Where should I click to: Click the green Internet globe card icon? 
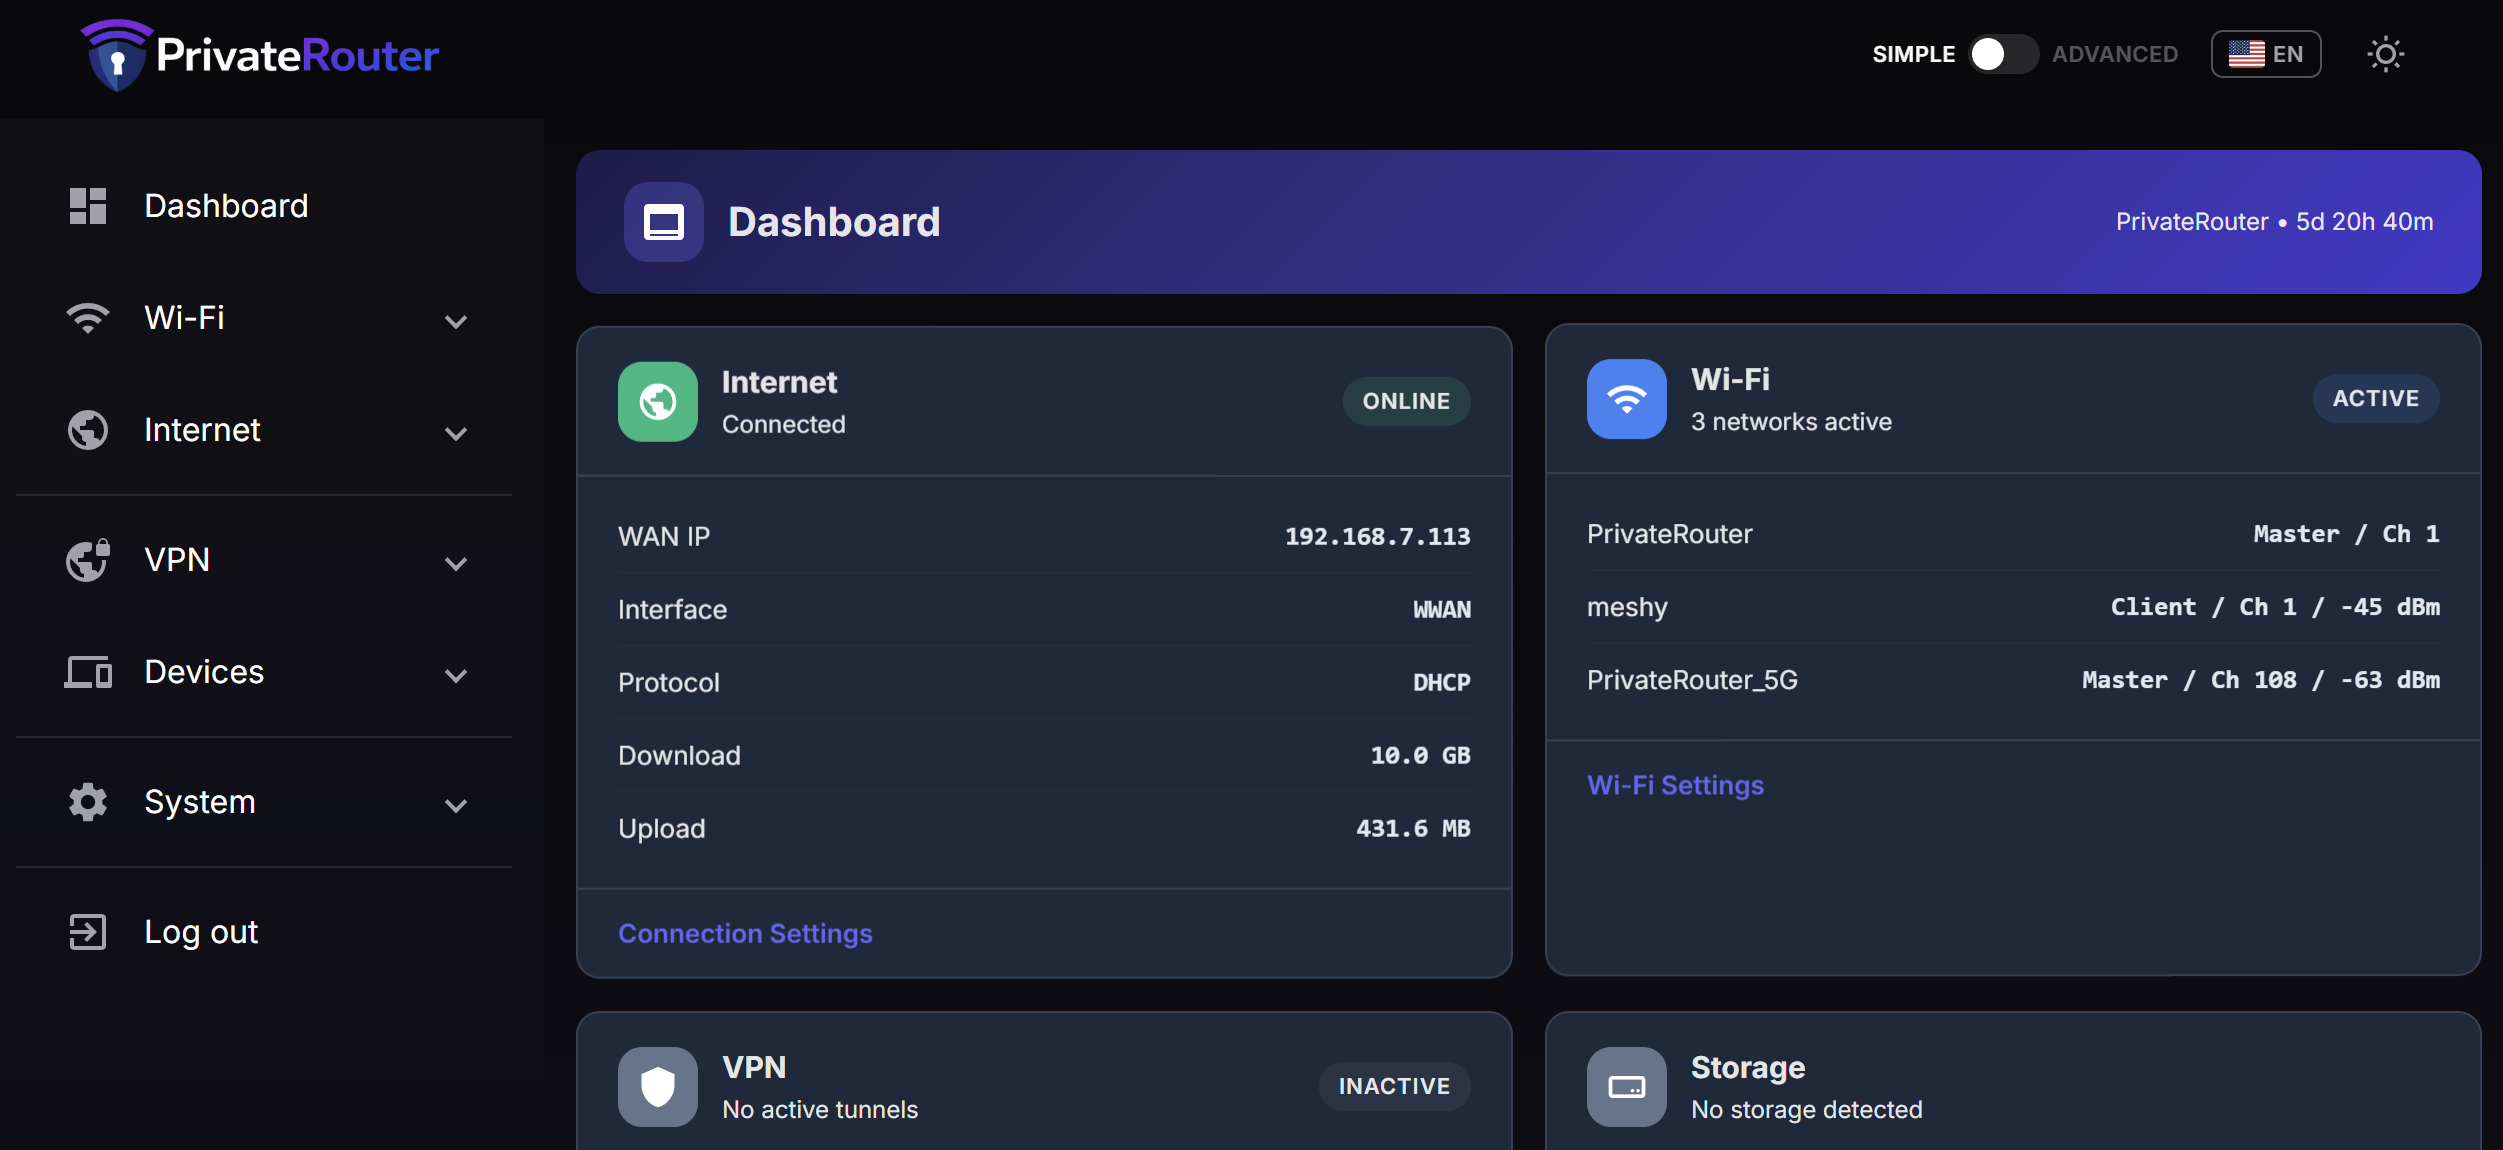(658, 402)
